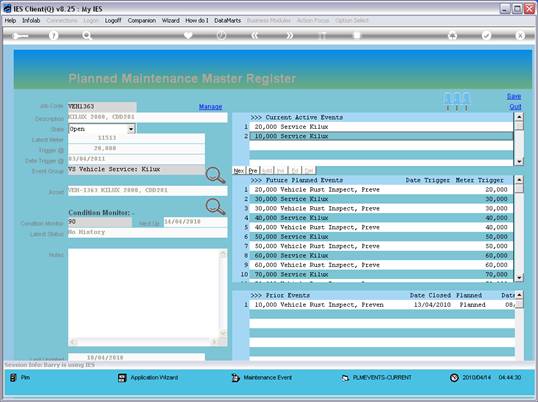
Task: Click the magnifier search icon in toolbar
Action: 87,35
